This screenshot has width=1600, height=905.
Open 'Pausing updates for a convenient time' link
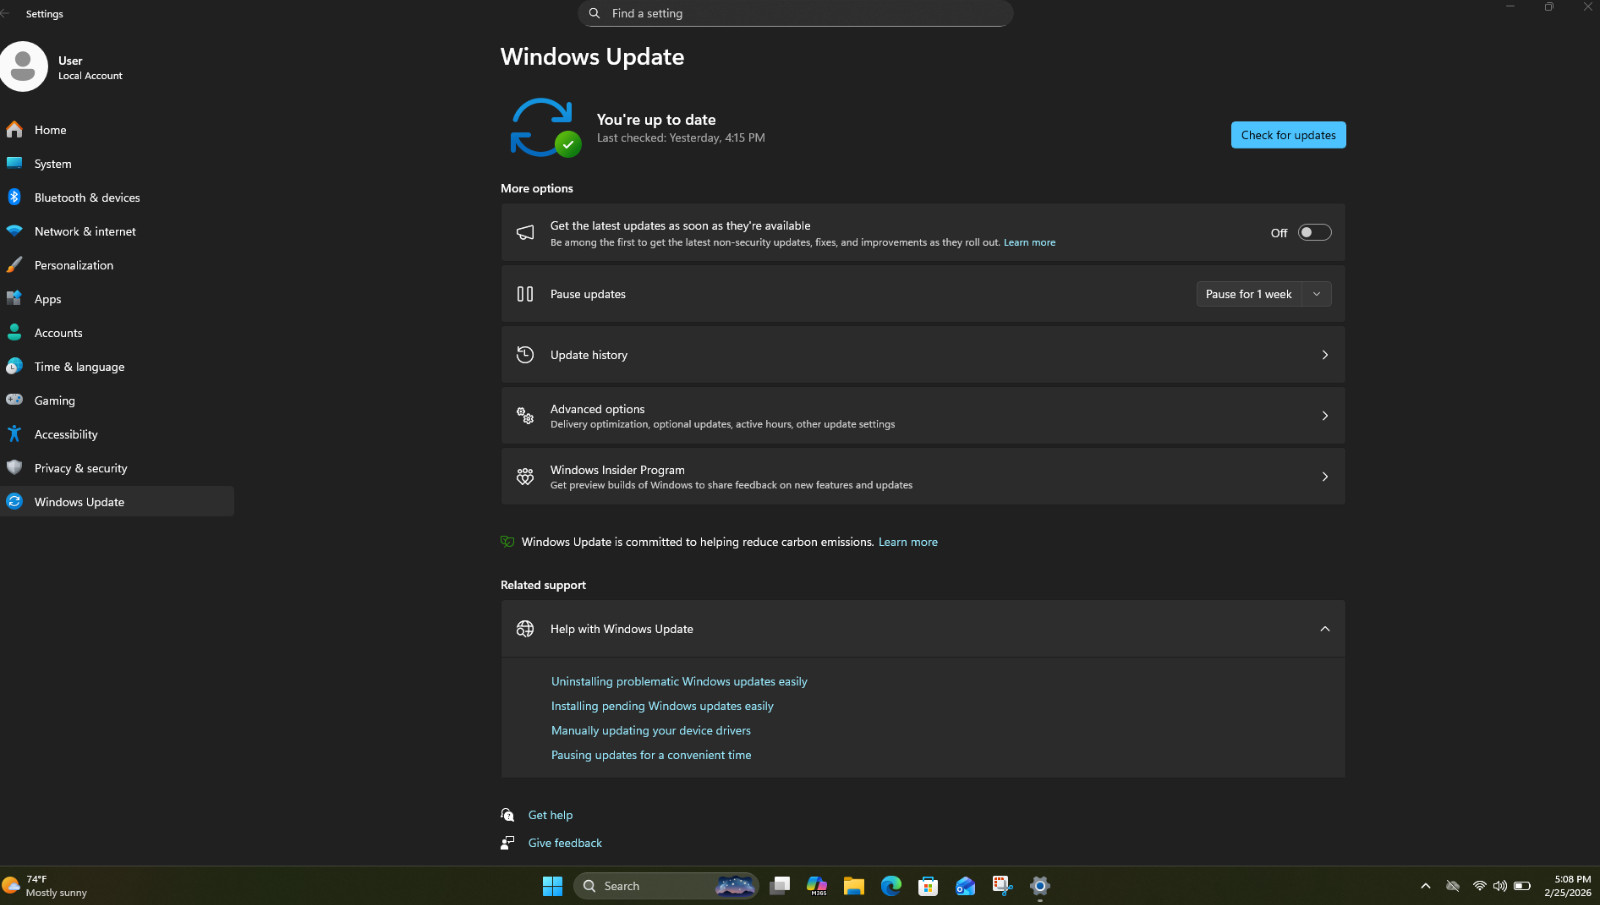(x=651, y=755)
